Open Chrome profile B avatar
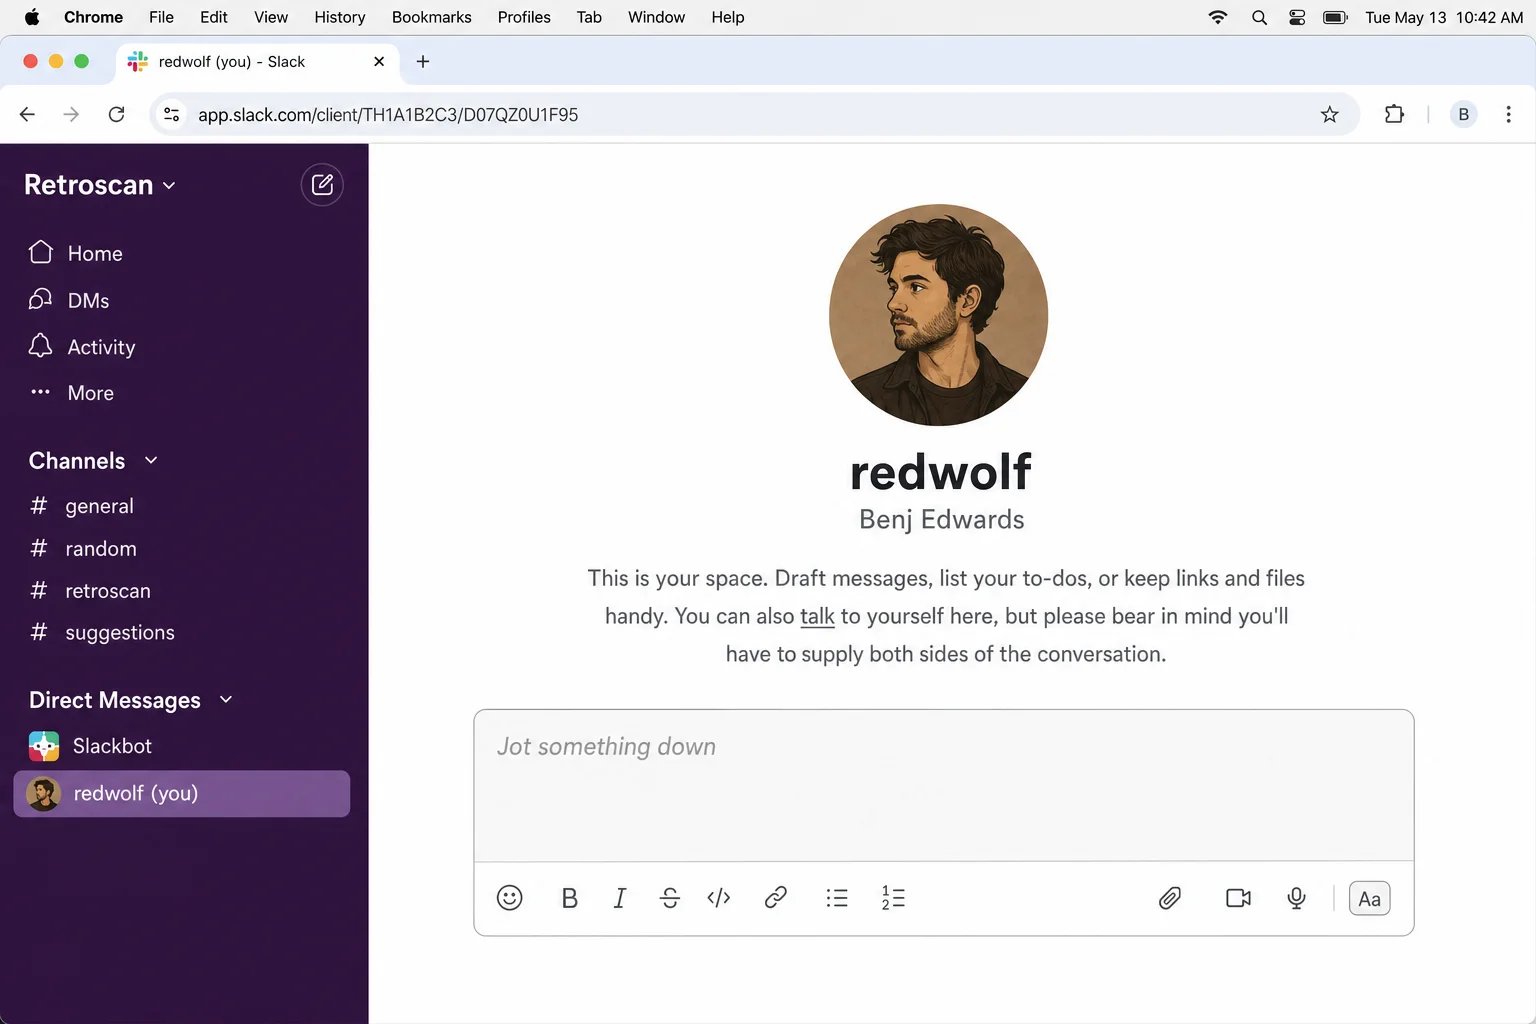This screenshot has width=1536, height=1024. click(1463, 114)
